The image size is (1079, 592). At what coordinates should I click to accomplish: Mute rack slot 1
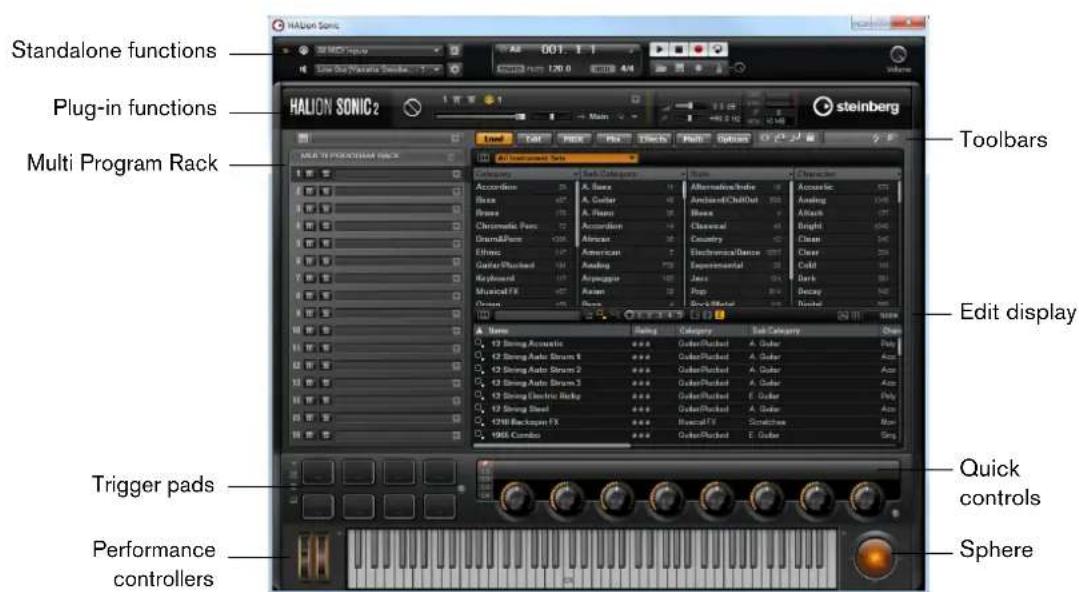[x=310, y=174]
